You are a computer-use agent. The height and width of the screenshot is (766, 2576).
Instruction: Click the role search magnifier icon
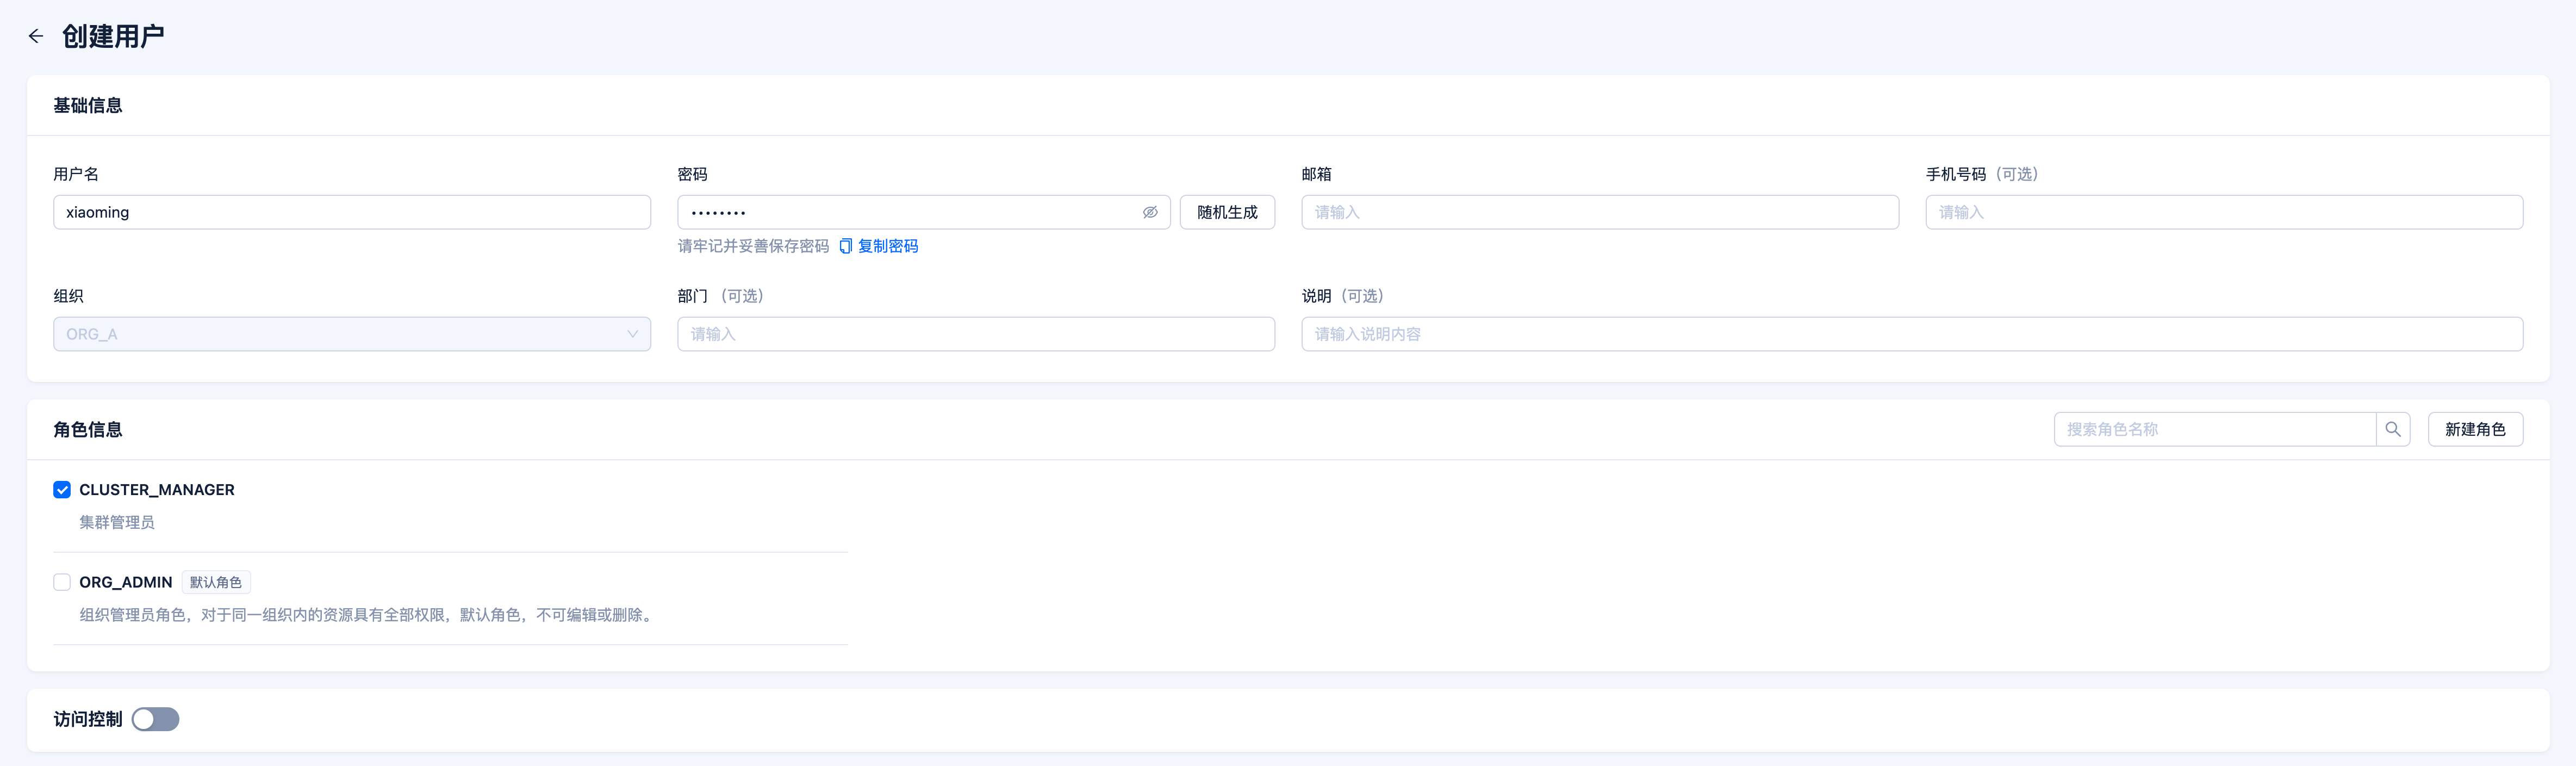pyautogui.click(x=2393, y=429)
